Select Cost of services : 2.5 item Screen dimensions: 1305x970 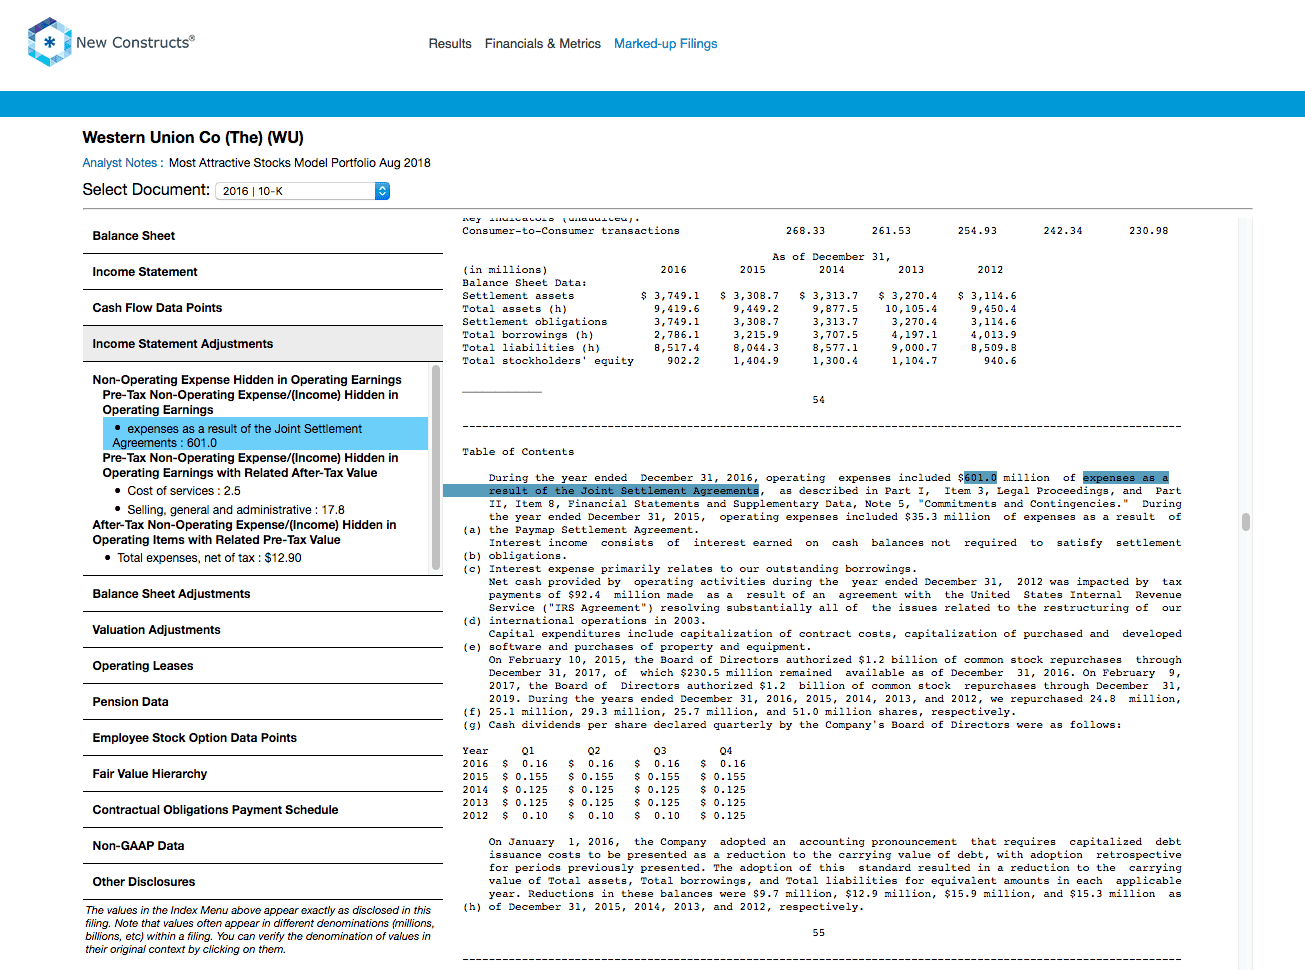pyautogui.click(x=184, y=491)
